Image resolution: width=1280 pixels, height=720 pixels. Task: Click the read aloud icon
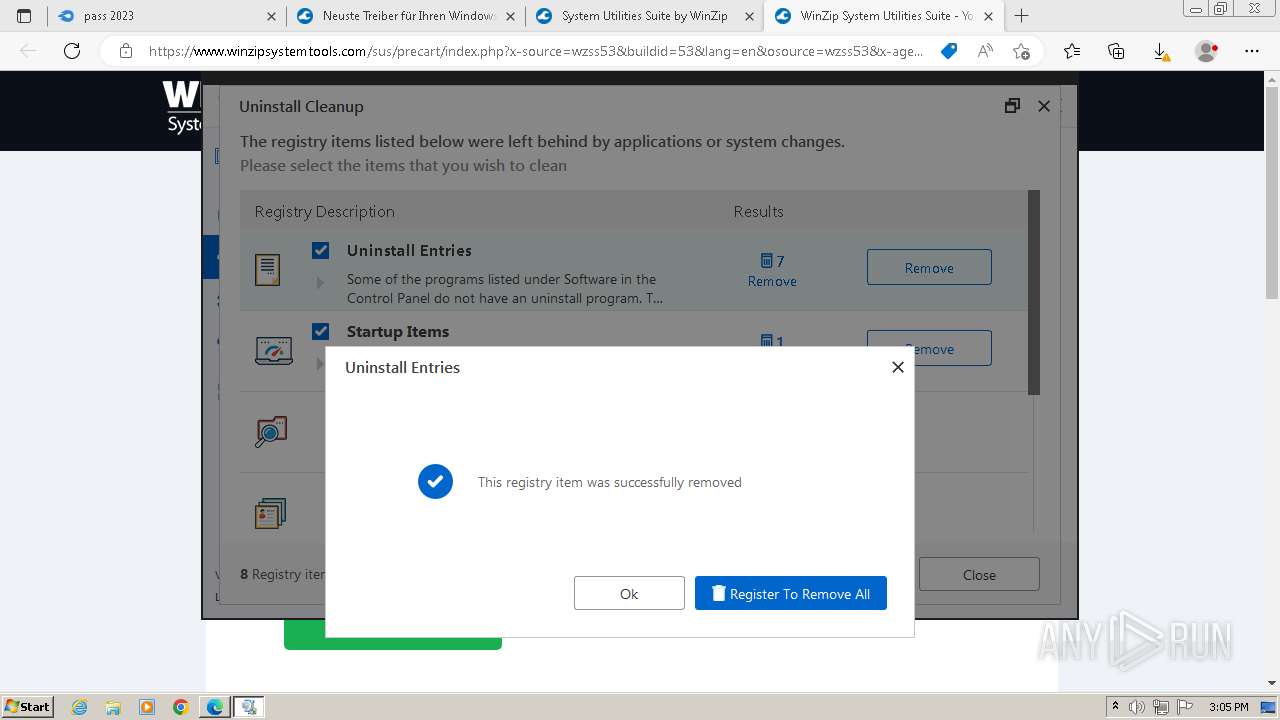(x=985, y=51)
